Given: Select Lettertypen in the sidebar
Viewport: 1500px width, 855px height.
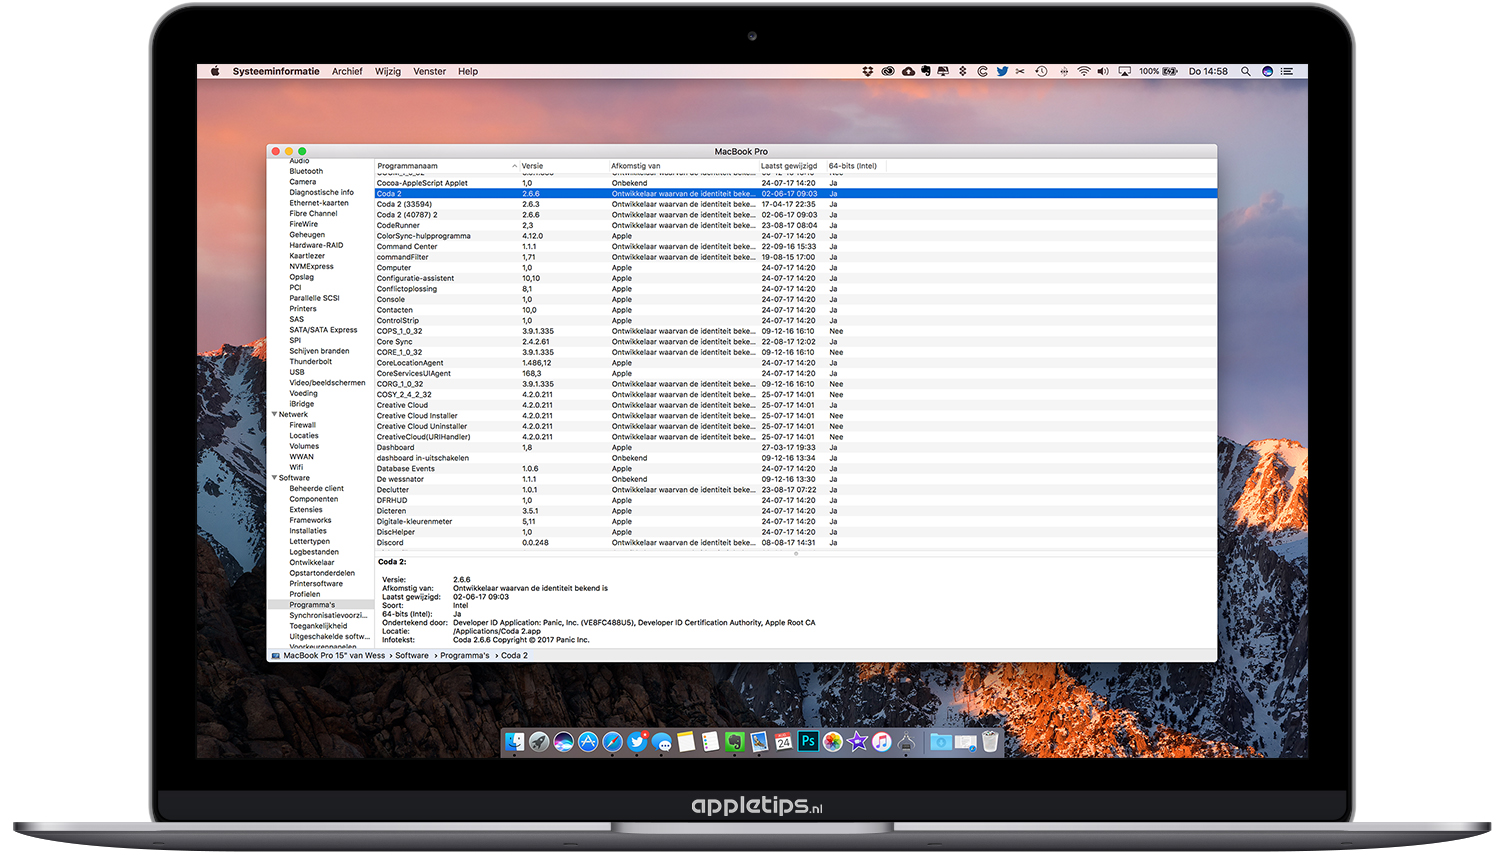Looking at the screenshot, I should [310, 541].
